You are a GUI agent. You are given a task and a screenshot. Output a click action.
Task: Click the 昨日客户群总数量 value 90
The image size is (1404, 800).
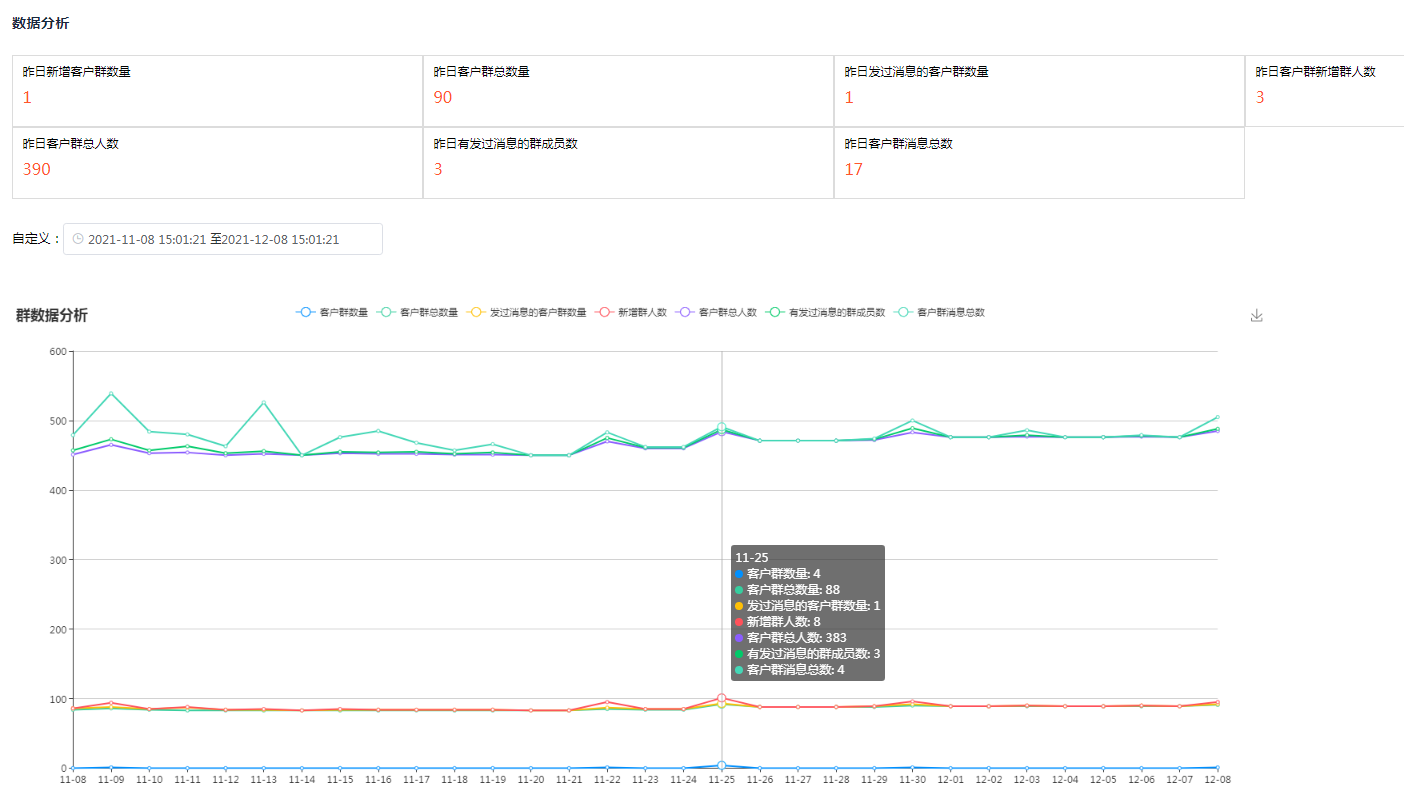point(443,97)
